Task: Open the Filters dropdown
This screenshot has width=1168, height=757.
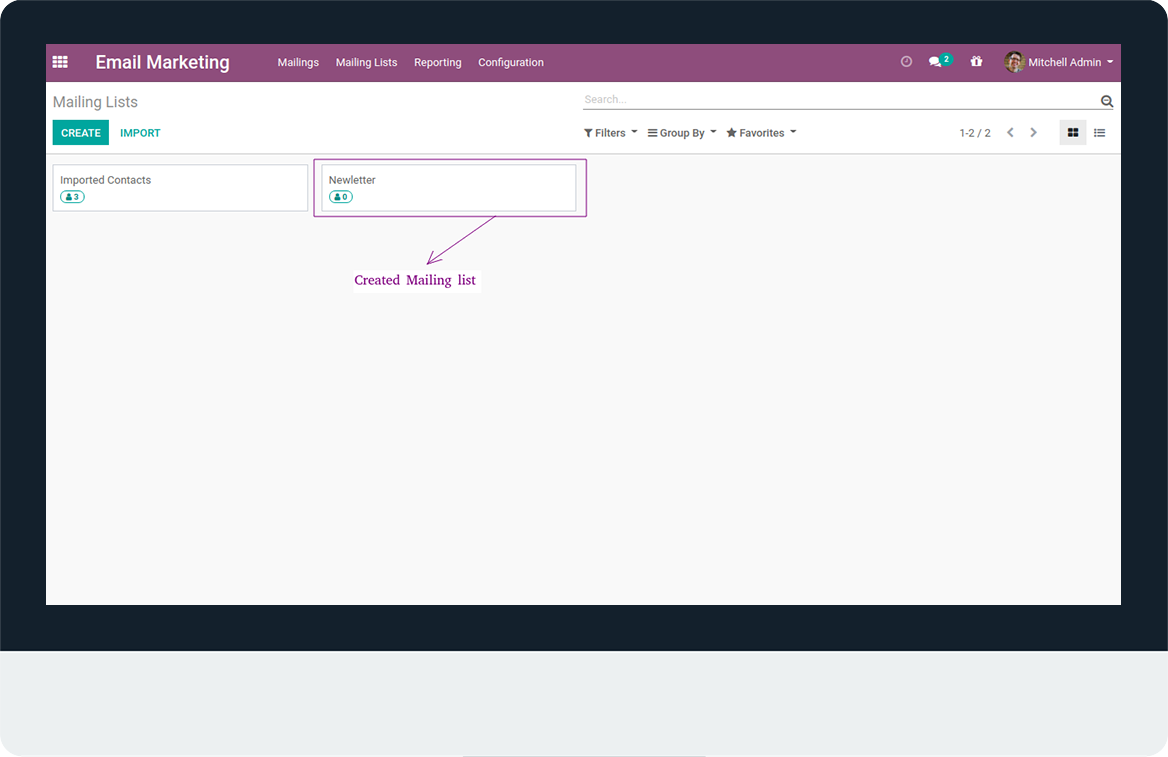Action: pos(610,133)
